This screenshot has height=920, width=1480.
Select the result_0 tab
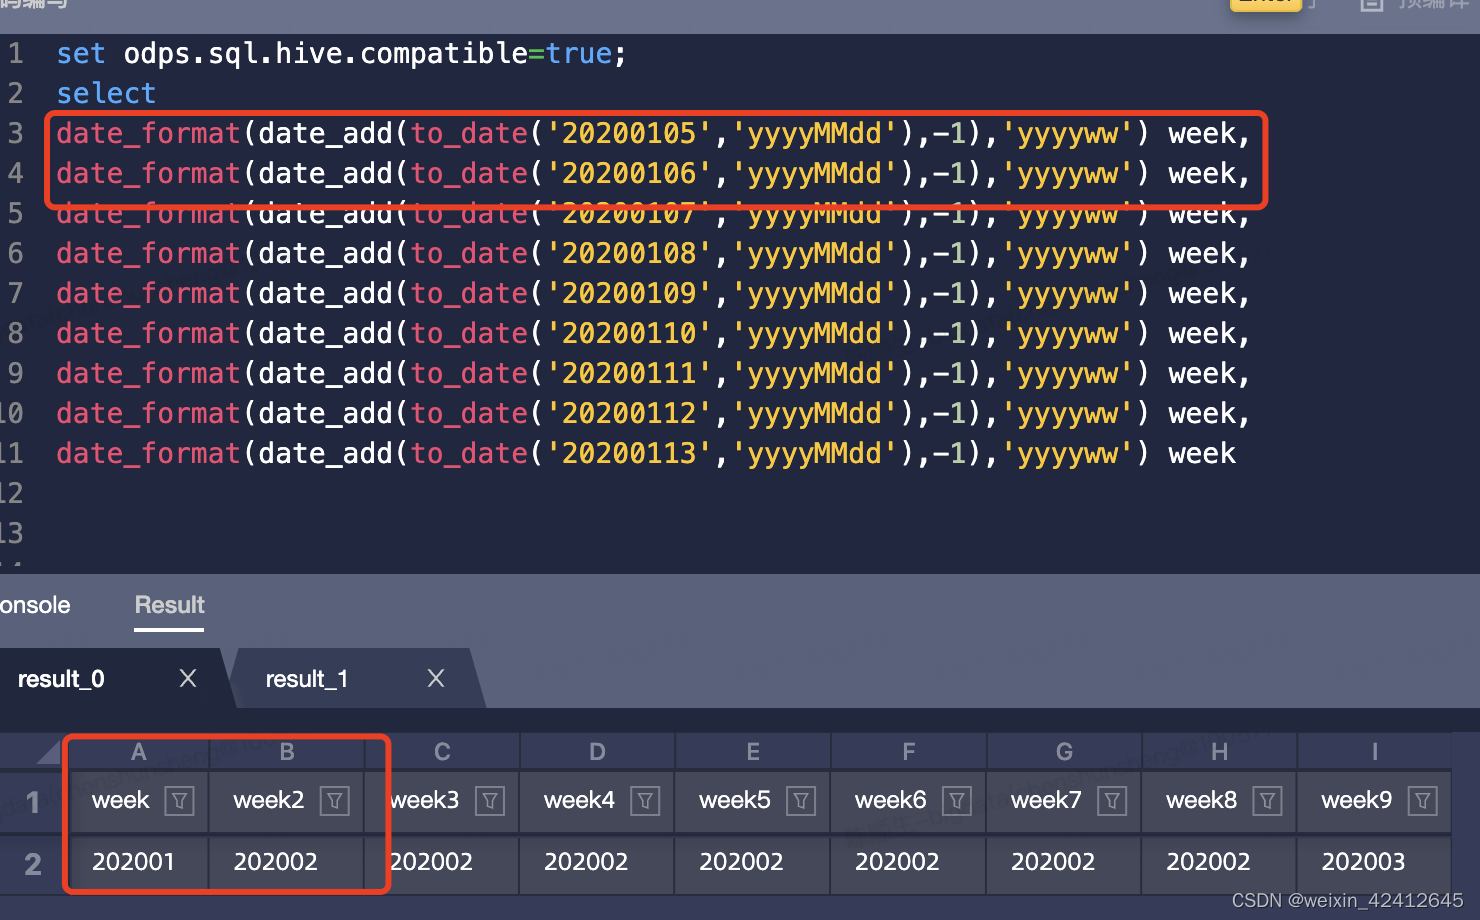pos(61,679)
